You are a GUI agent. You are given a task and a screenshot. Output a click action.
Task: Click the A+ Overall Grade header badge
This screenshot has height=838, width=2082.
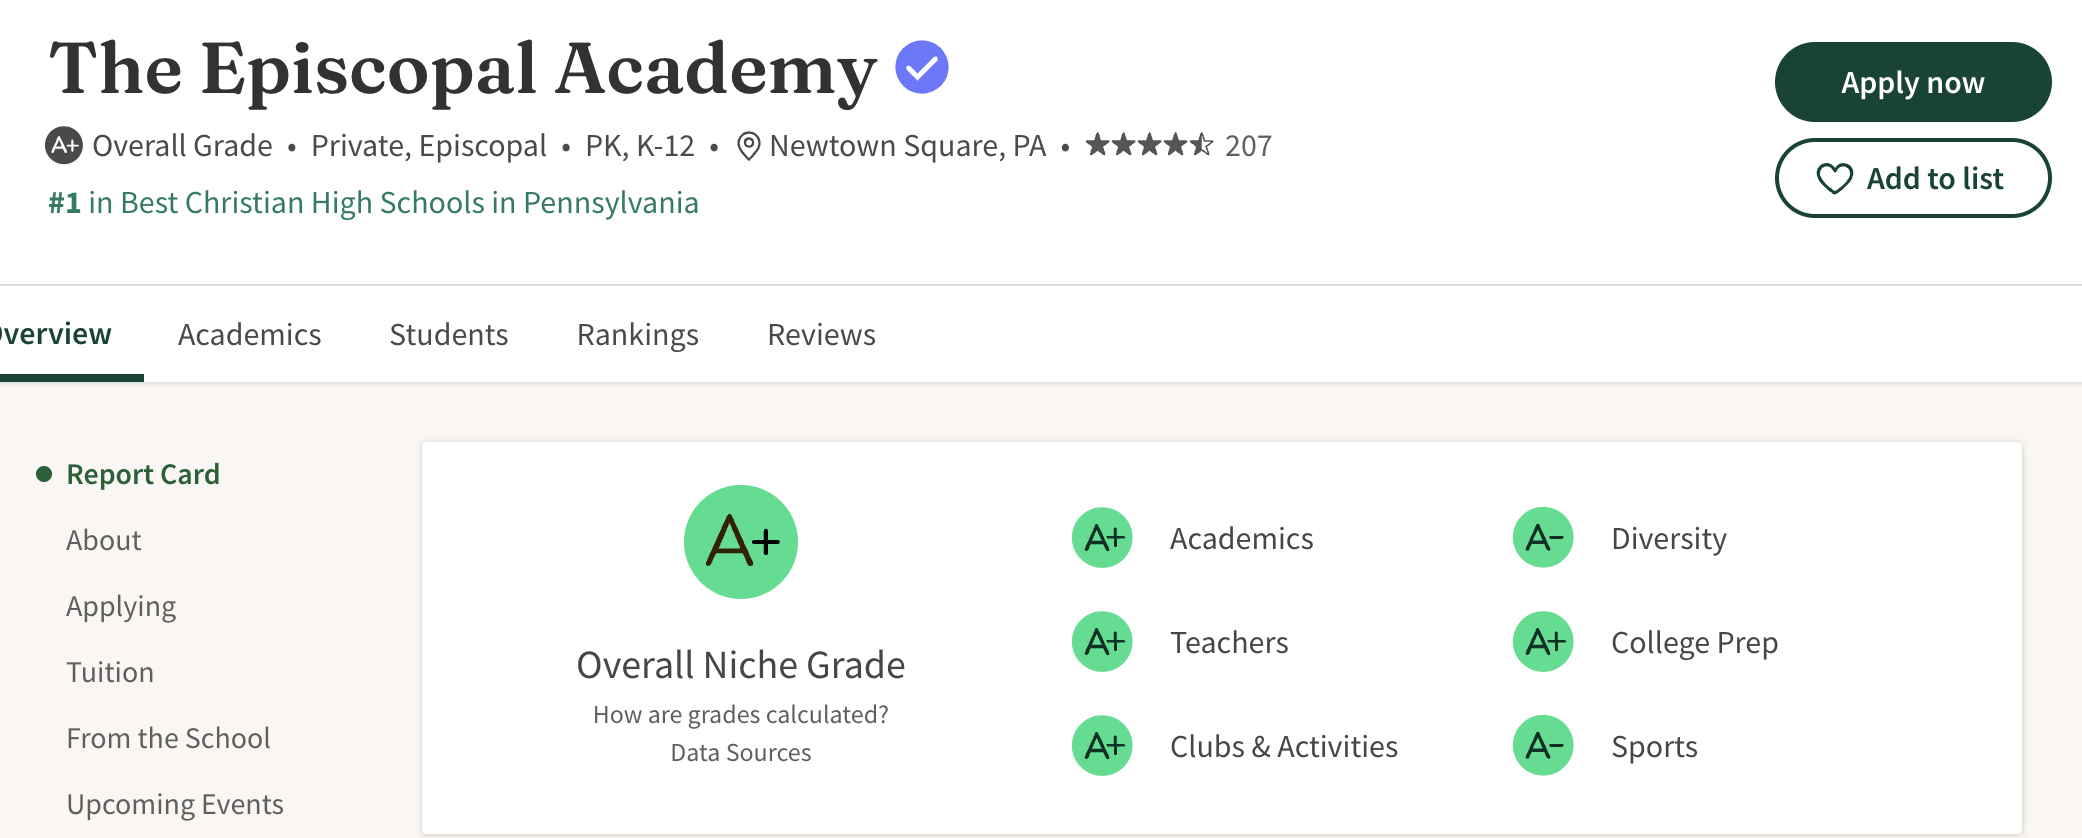click(64, 146)
